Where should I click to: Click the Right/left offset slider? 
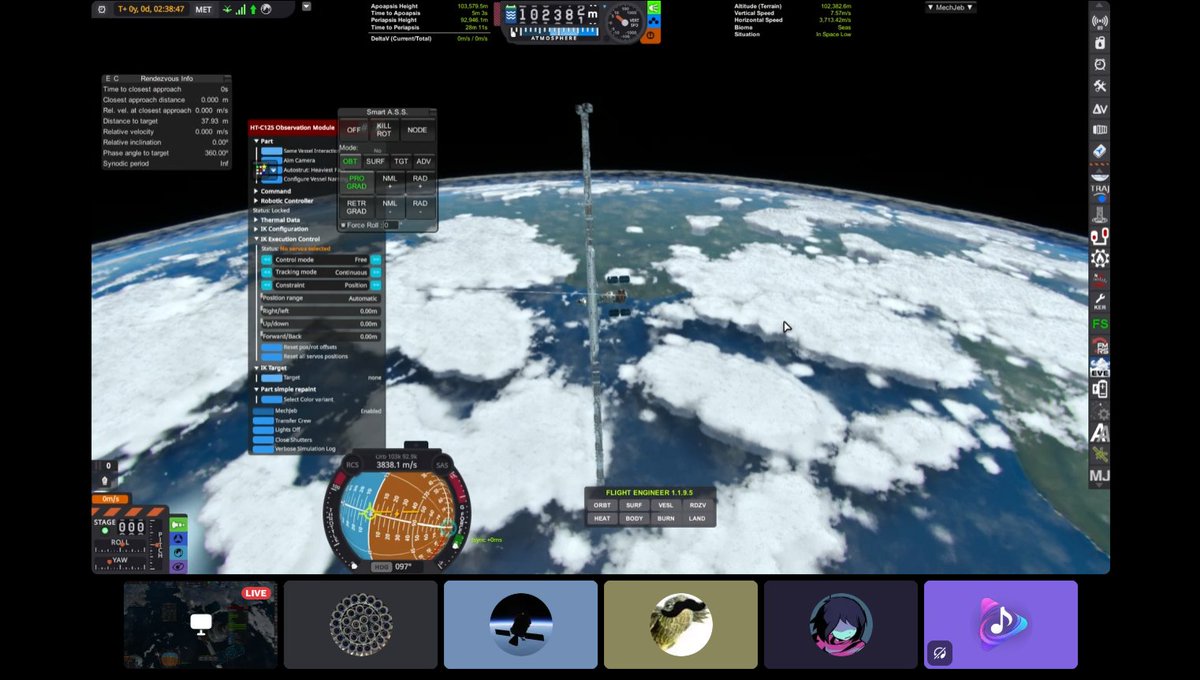pos(320,311)
